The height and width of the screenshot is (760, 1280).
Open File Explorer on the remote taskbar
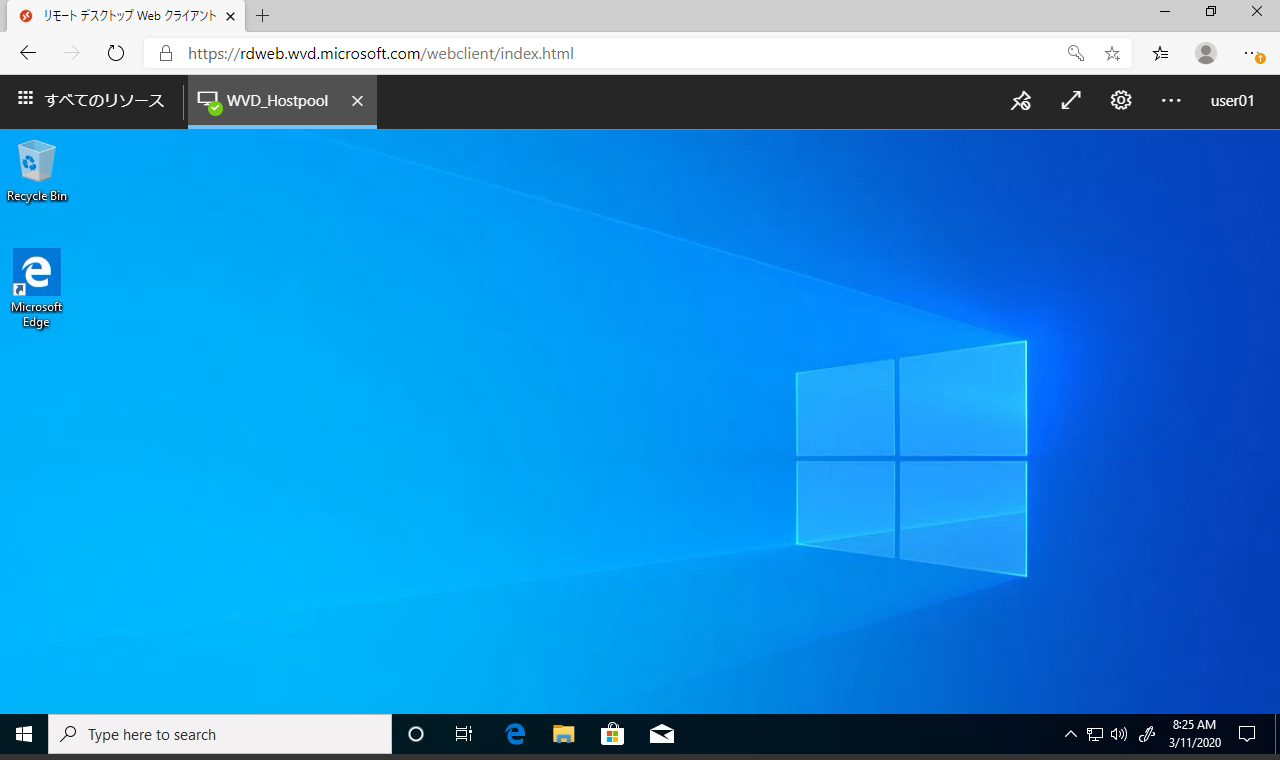564,734
